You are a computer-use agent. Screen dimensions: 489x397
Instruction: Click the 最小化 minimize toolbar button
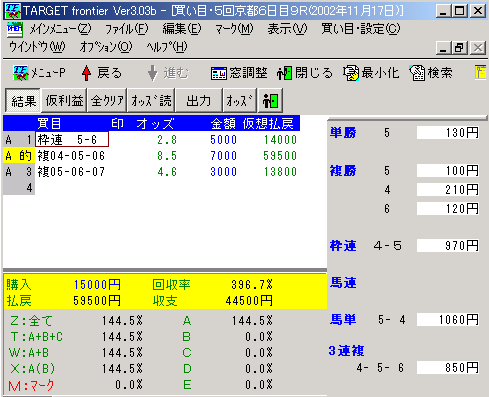click(371, 73)
